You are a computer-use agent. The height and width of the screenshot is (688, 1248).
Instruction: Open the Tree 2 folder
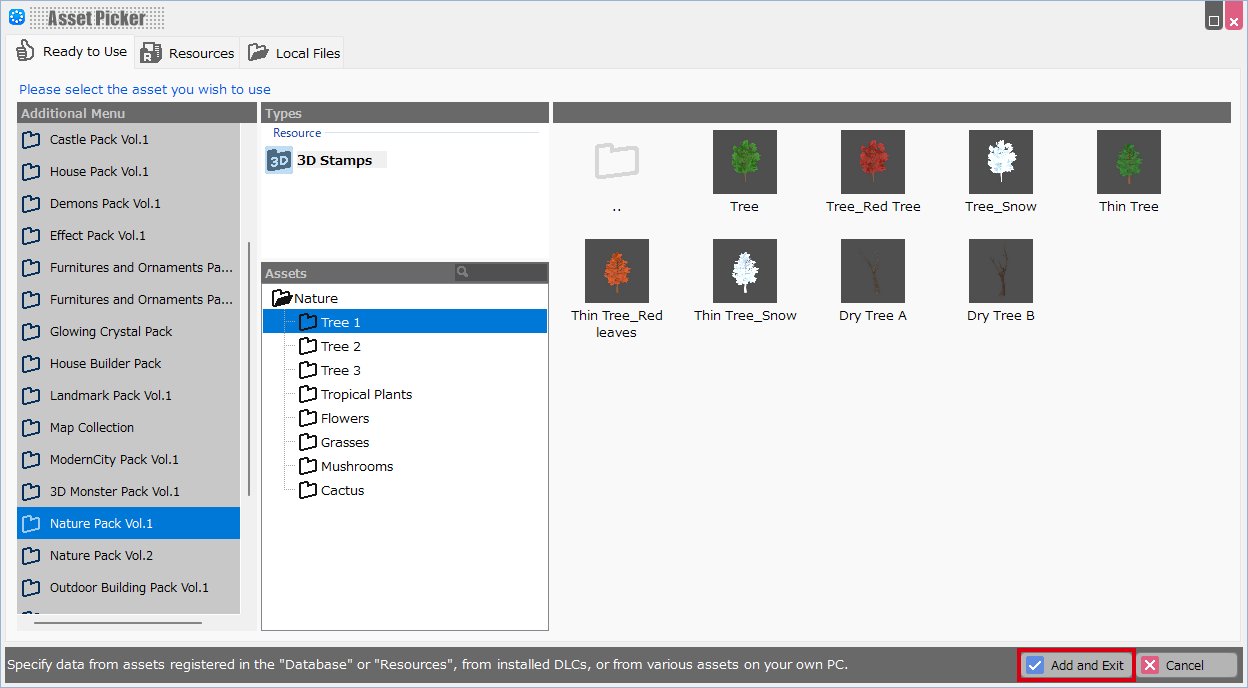pyautogui.click(x=340, y=346)
